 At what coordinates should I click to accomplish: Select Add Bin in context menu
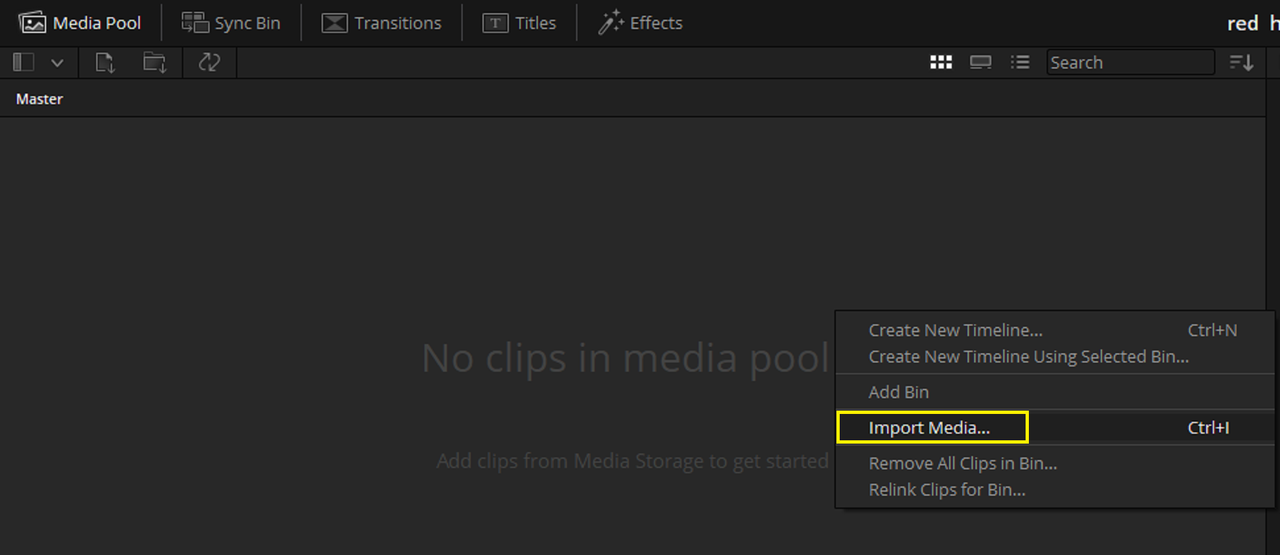click(x=1055, y=392)
